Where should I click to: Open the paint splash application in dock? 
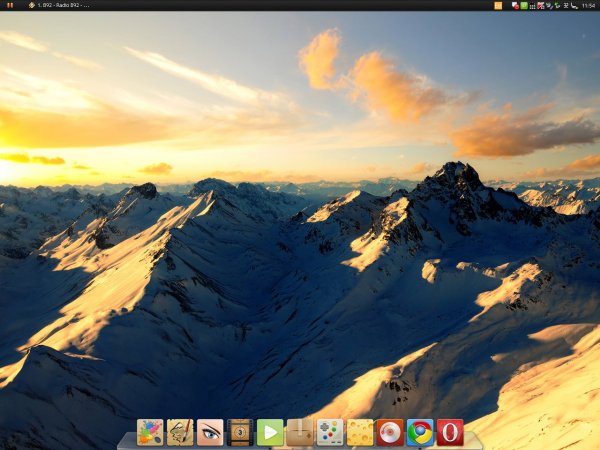coord(150,432)
